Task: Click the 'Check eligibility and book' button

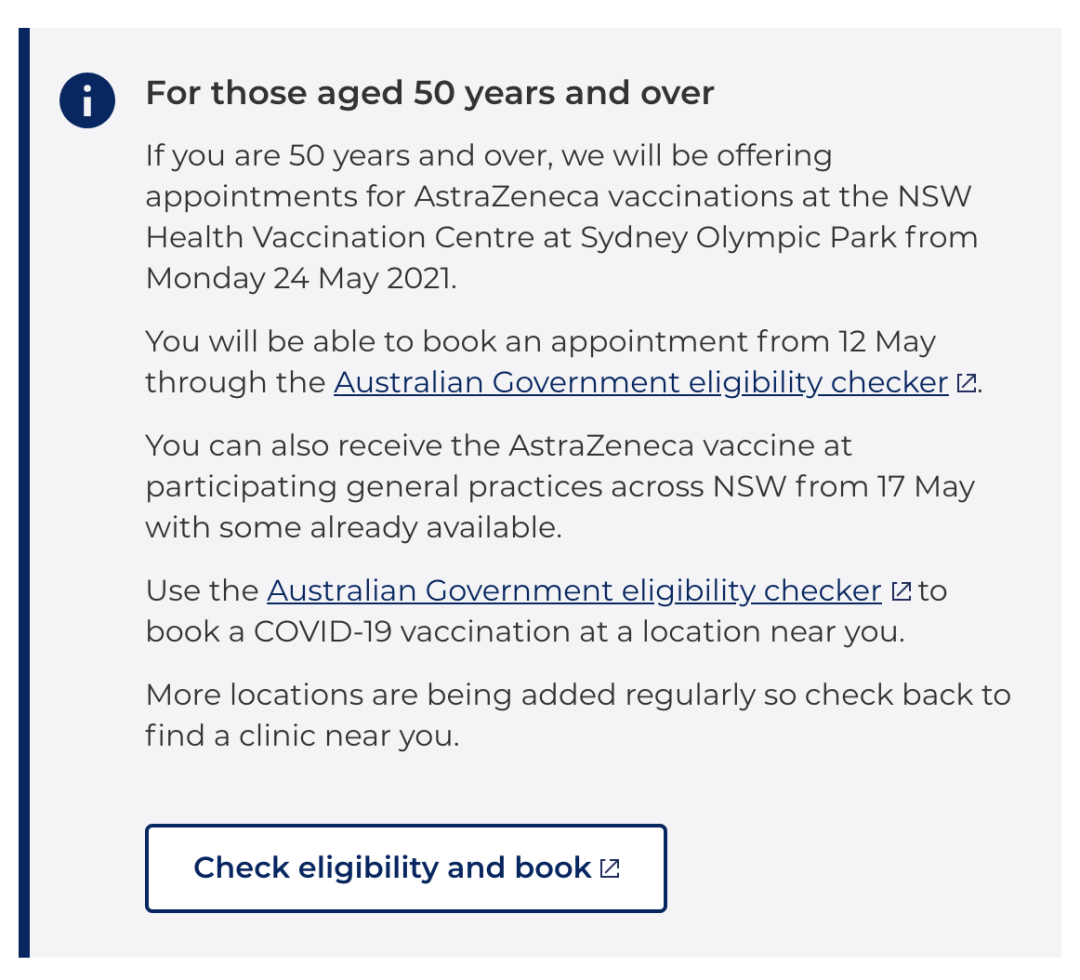Action: [x=406, y=868]
